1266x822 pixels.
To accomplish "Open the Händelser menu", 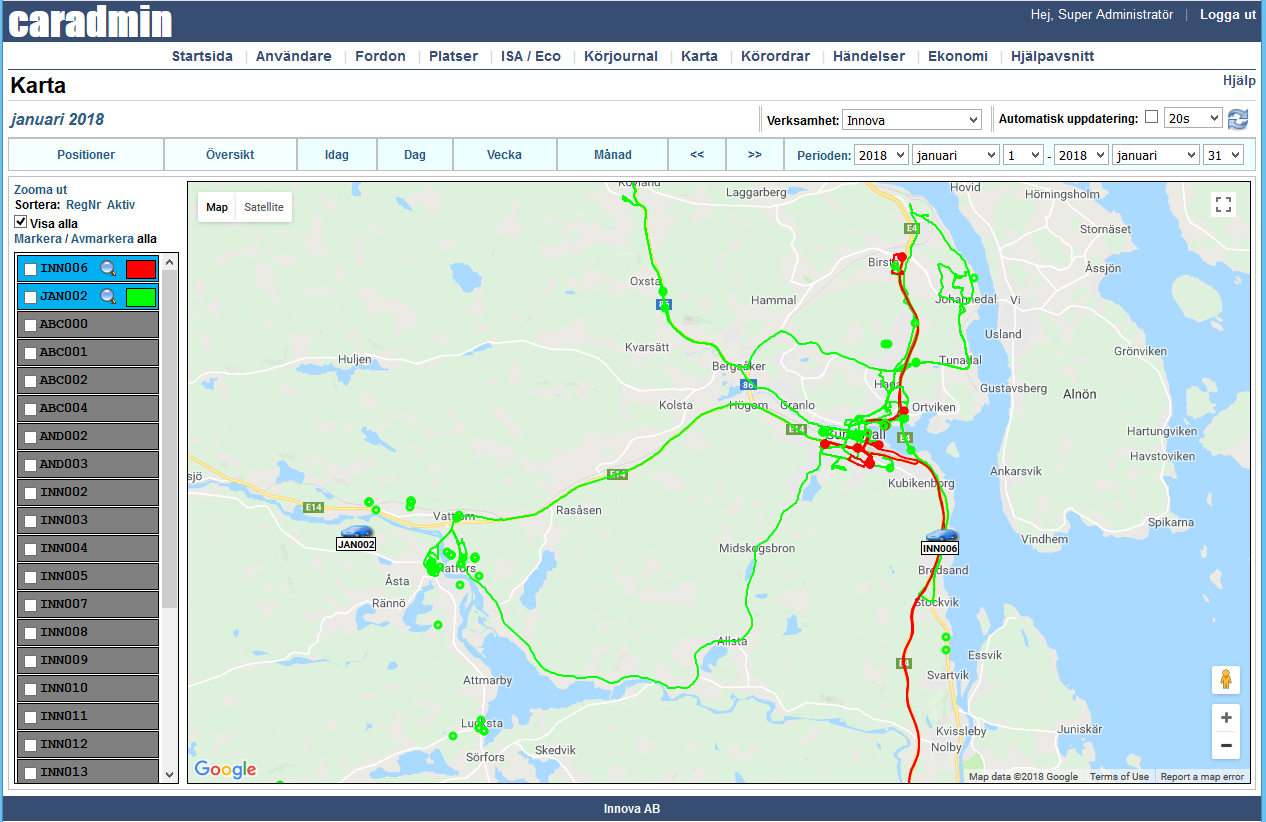I will tap(869, 56).
